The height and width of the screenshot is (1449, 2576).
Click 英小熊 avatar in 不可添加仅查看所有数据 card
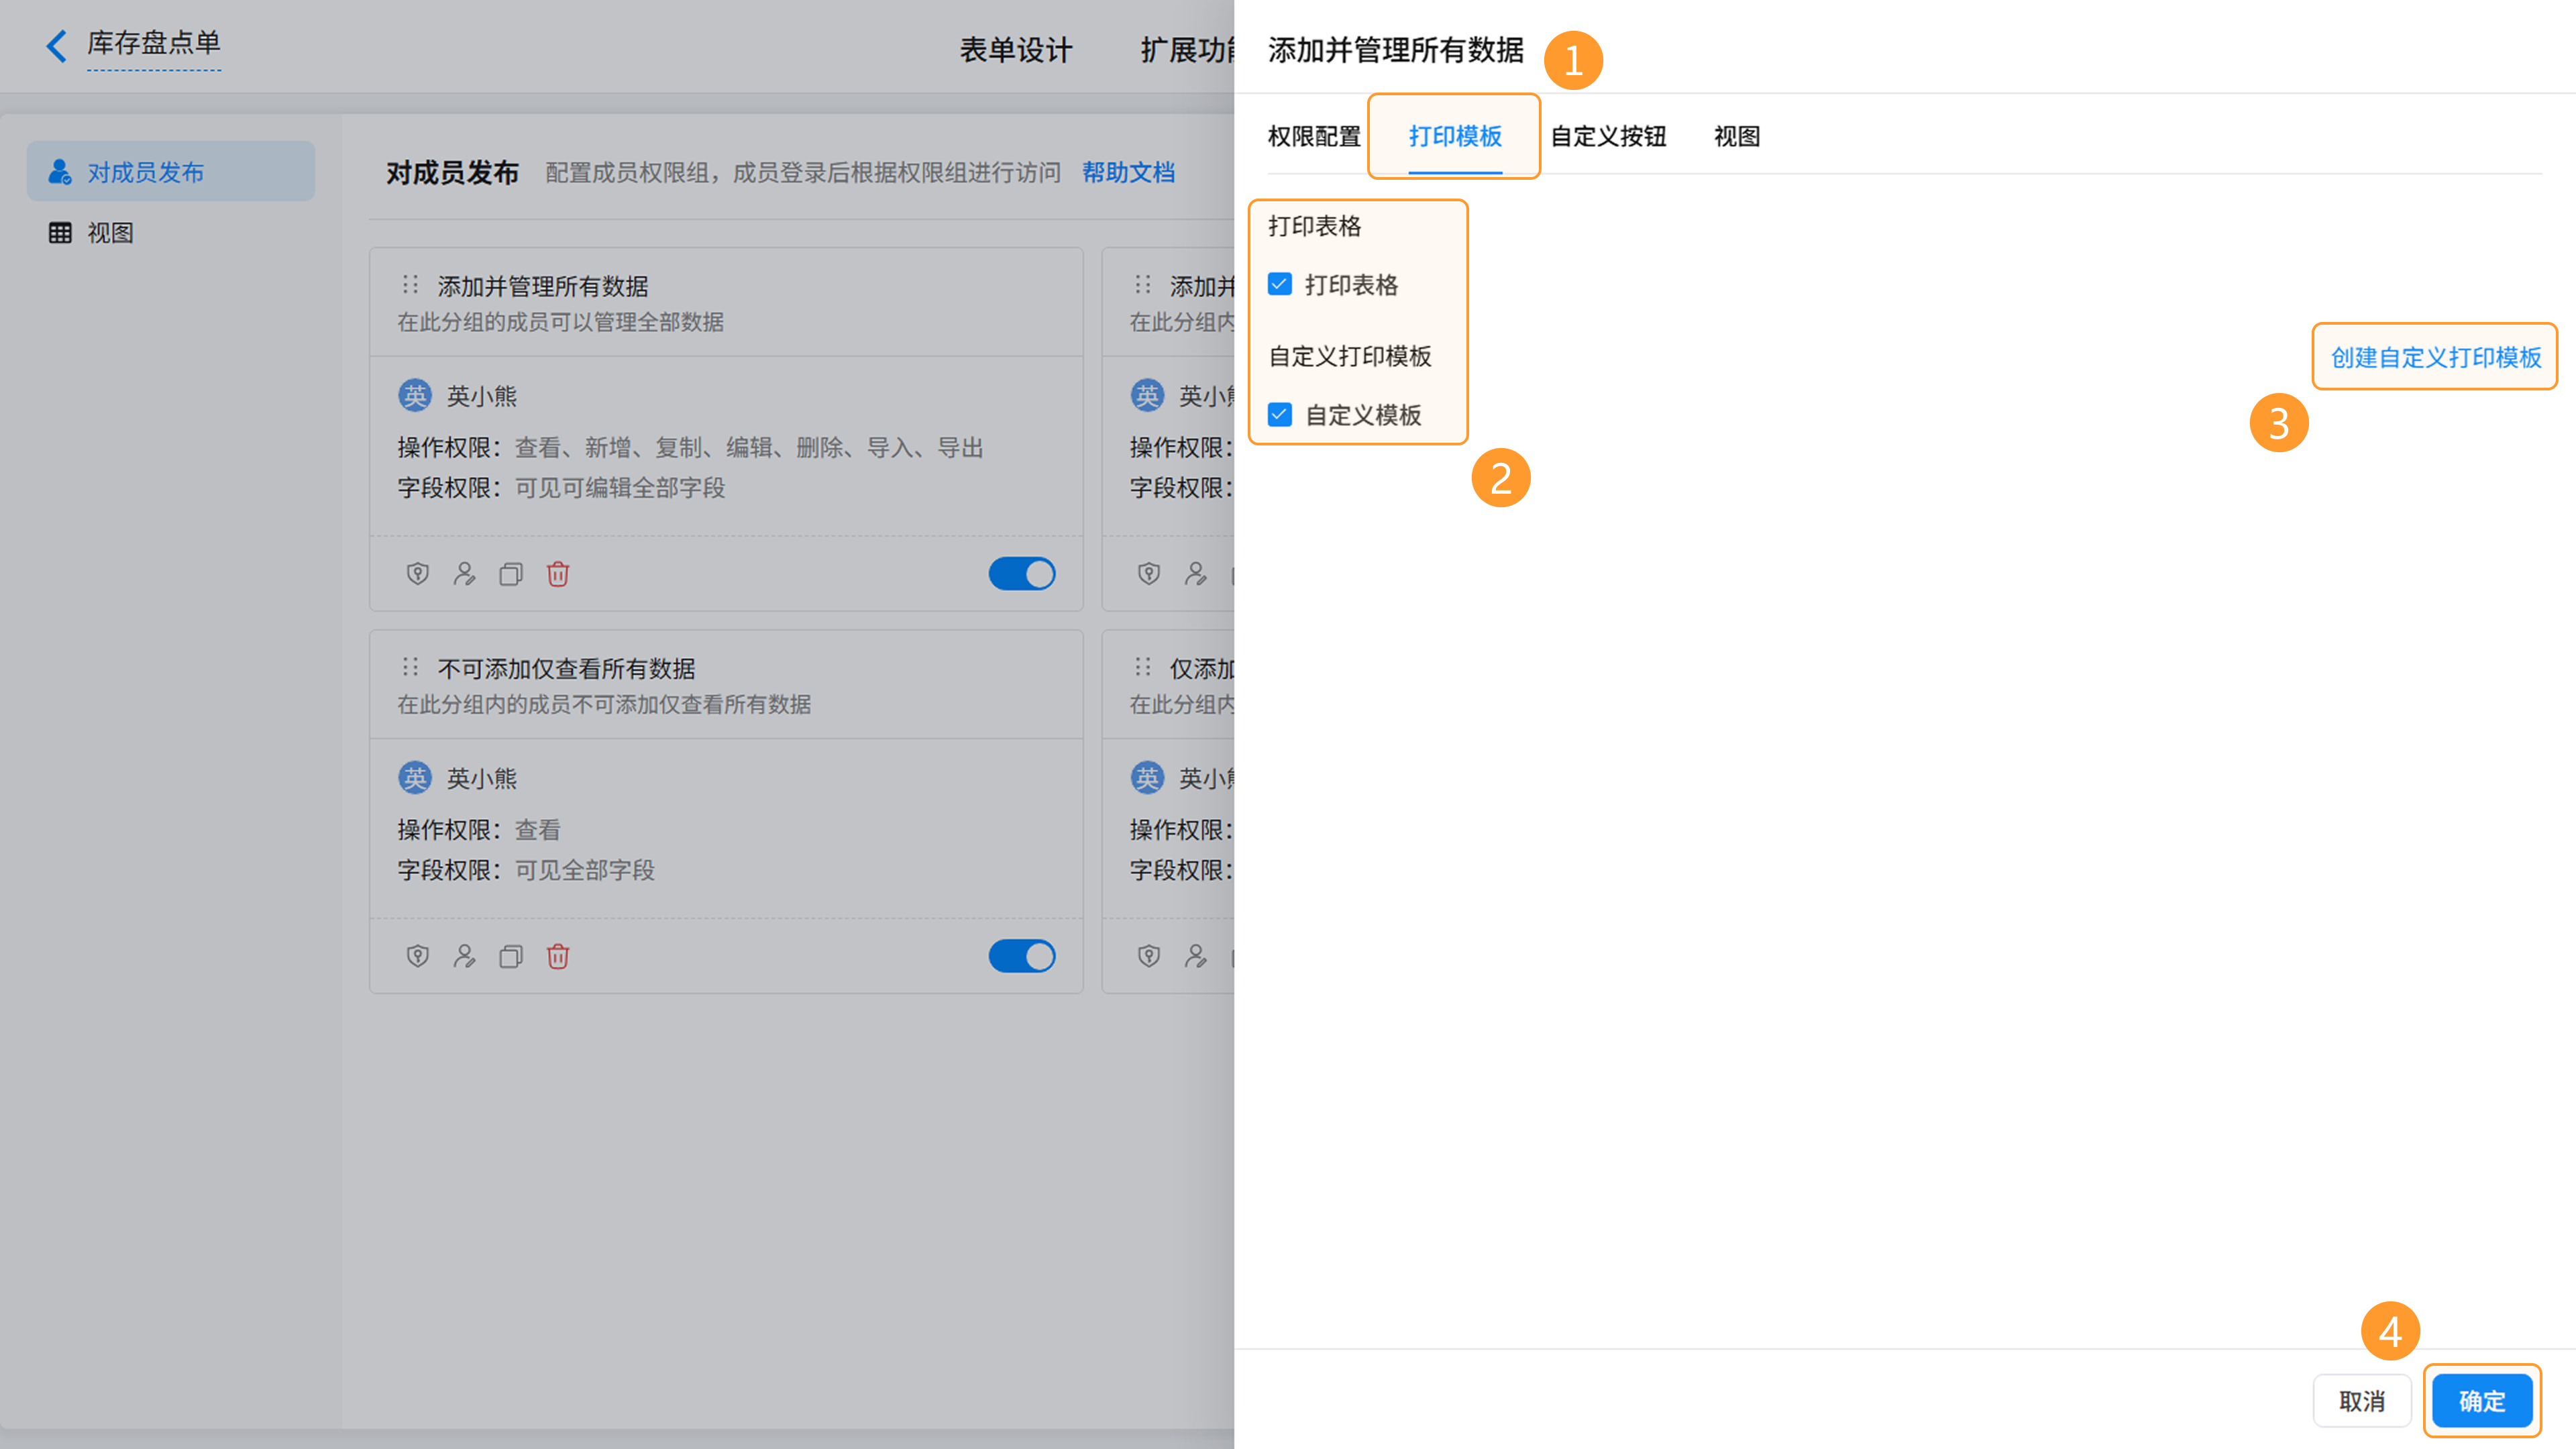coord(415,778)
